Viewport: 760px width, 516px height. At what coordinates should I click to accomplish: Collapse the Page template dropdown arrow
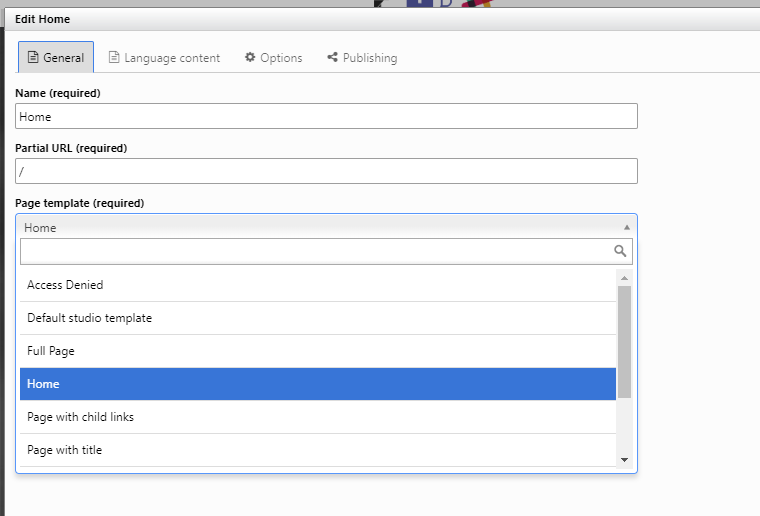click(627, 227)
